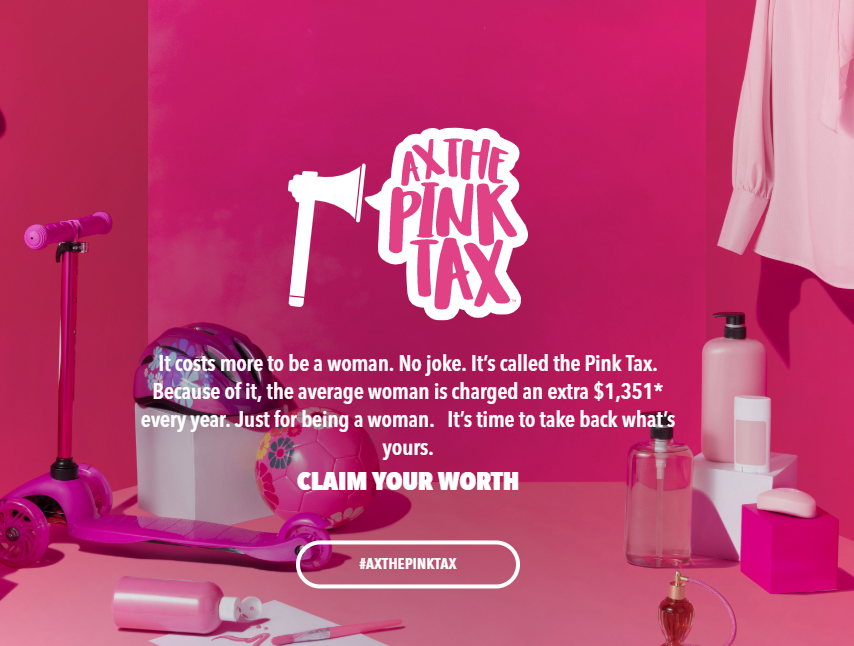
Task: Click the red perfume atomizer bottle
Action: coord(676,610)
